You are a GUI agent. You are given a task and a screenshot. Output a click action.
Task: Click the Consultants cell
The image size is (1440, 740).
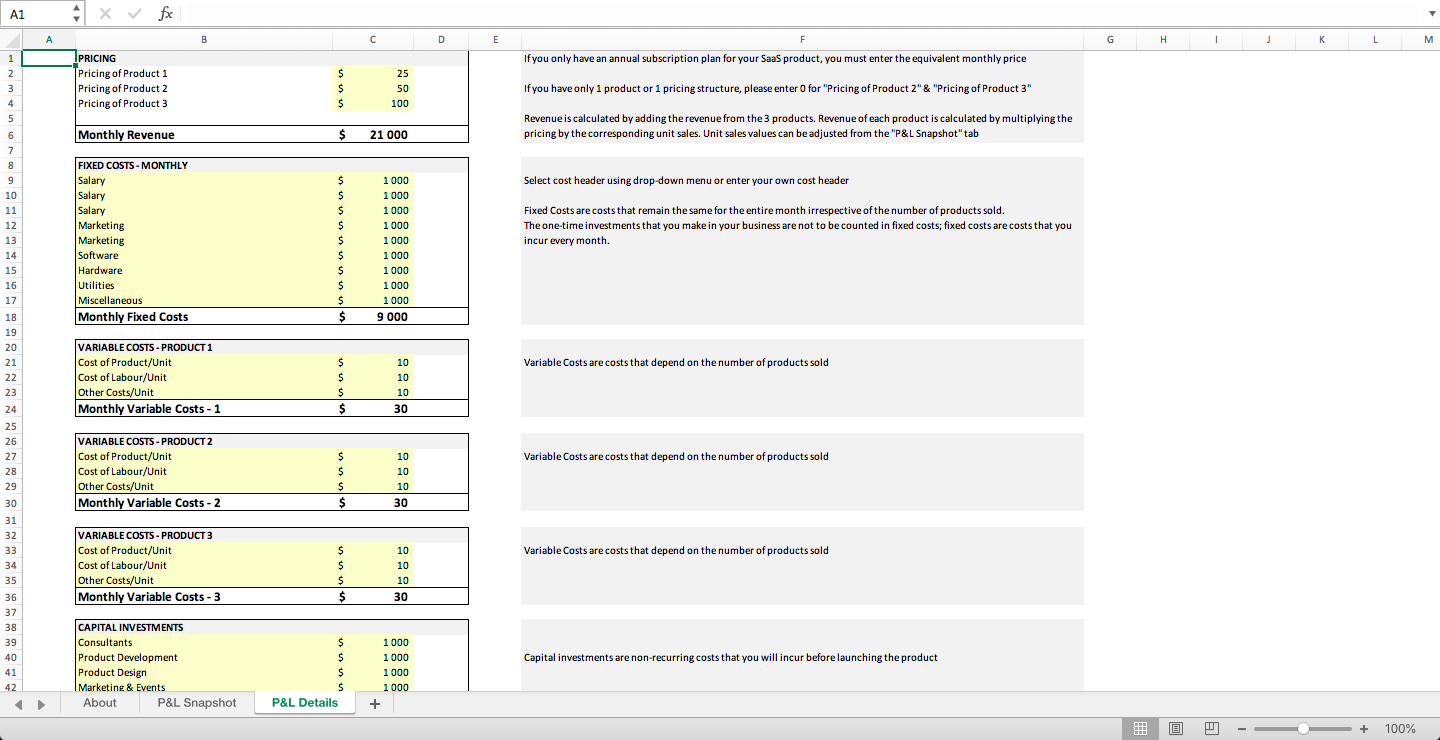[x=203, y=642]
